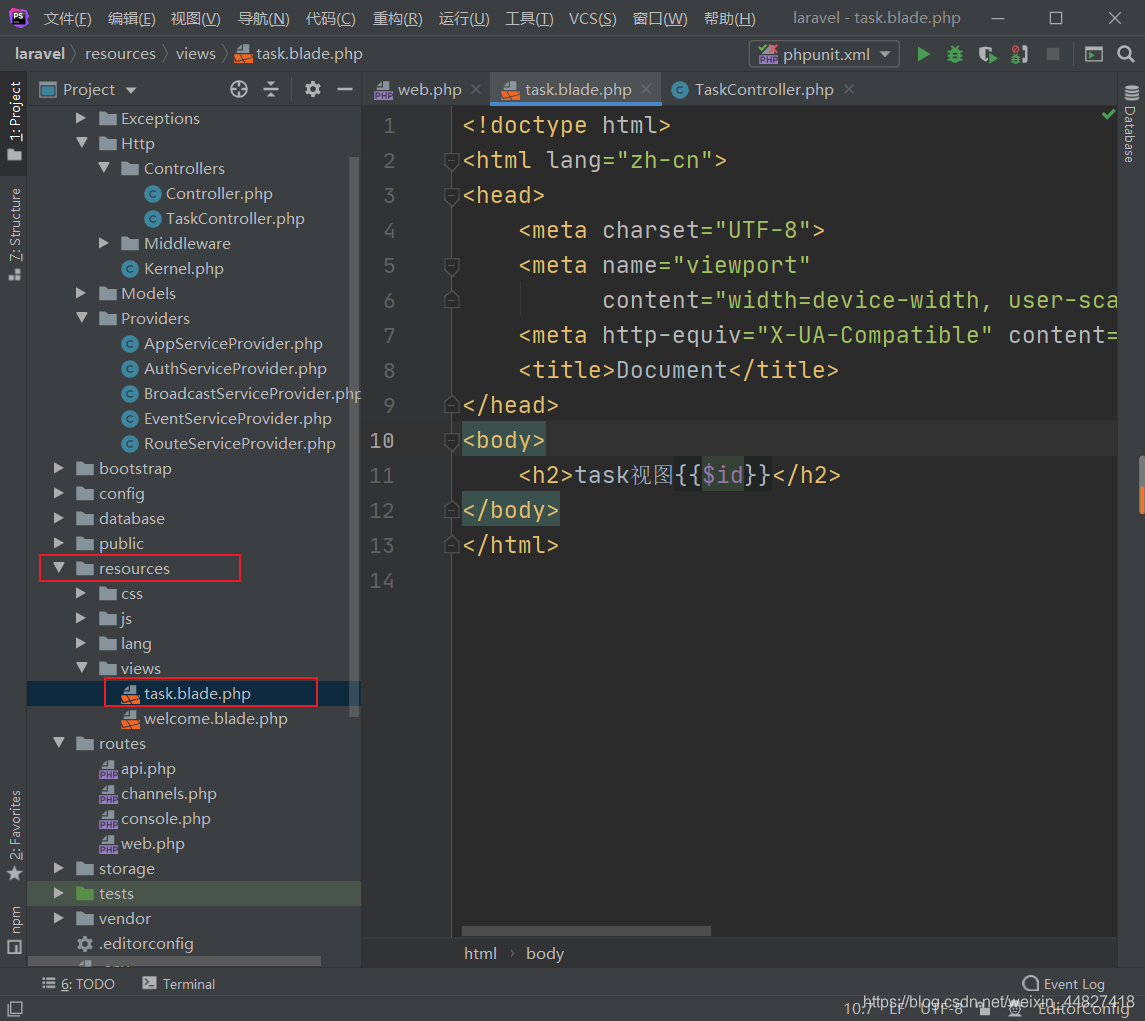Click the resources breadcrumb
Viewport: 1145px width, 1021px height.
(120, 54)
